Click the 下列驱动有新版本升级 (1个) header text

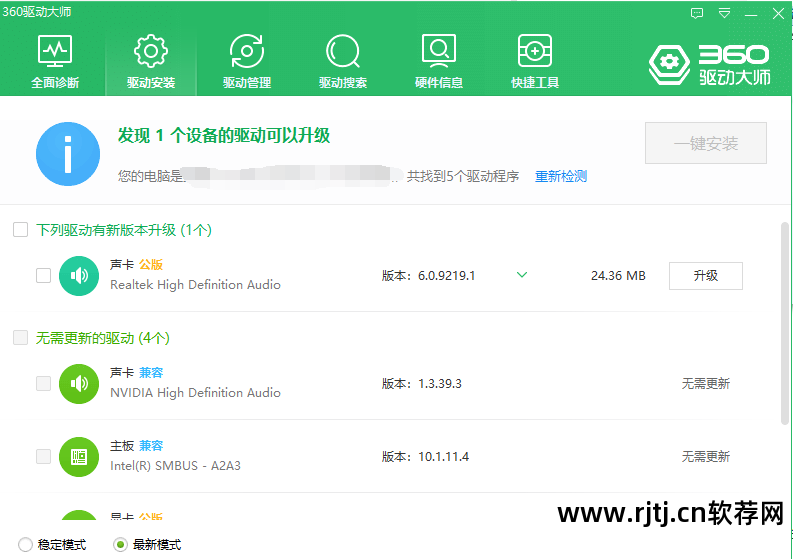point(124,230)
